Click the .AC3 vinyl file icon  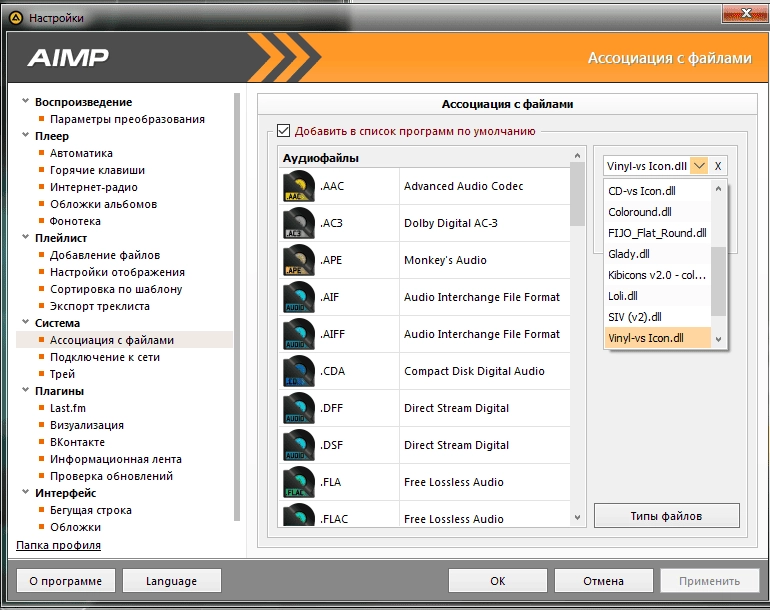[299, 223]
